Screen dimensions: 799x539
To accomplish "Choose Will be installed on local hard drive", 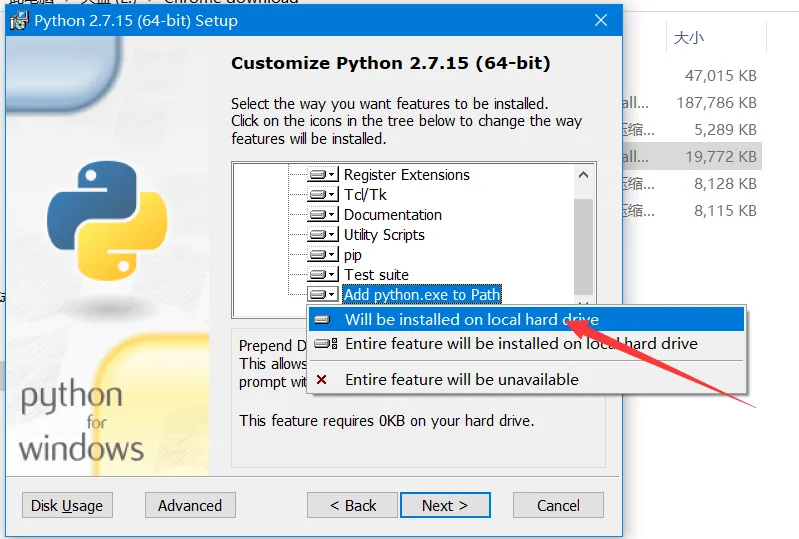I will tap(471, 320).
